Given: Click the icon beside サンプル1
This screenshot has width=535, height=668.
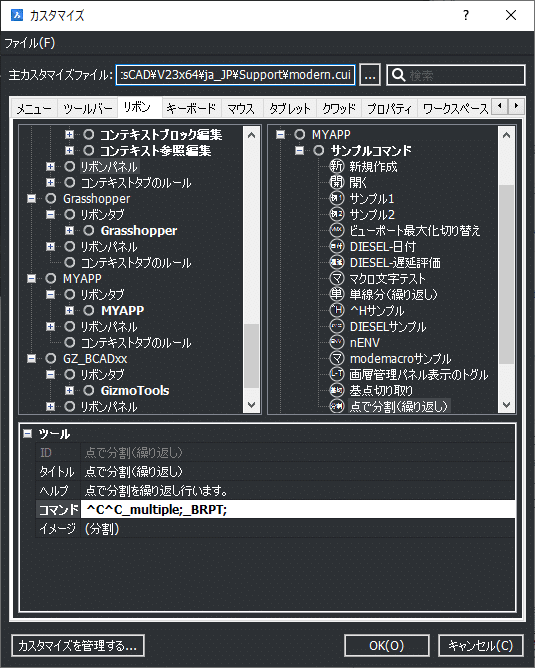Looking at the screenshot, I should pyautogui.click(x=337, y=199).
